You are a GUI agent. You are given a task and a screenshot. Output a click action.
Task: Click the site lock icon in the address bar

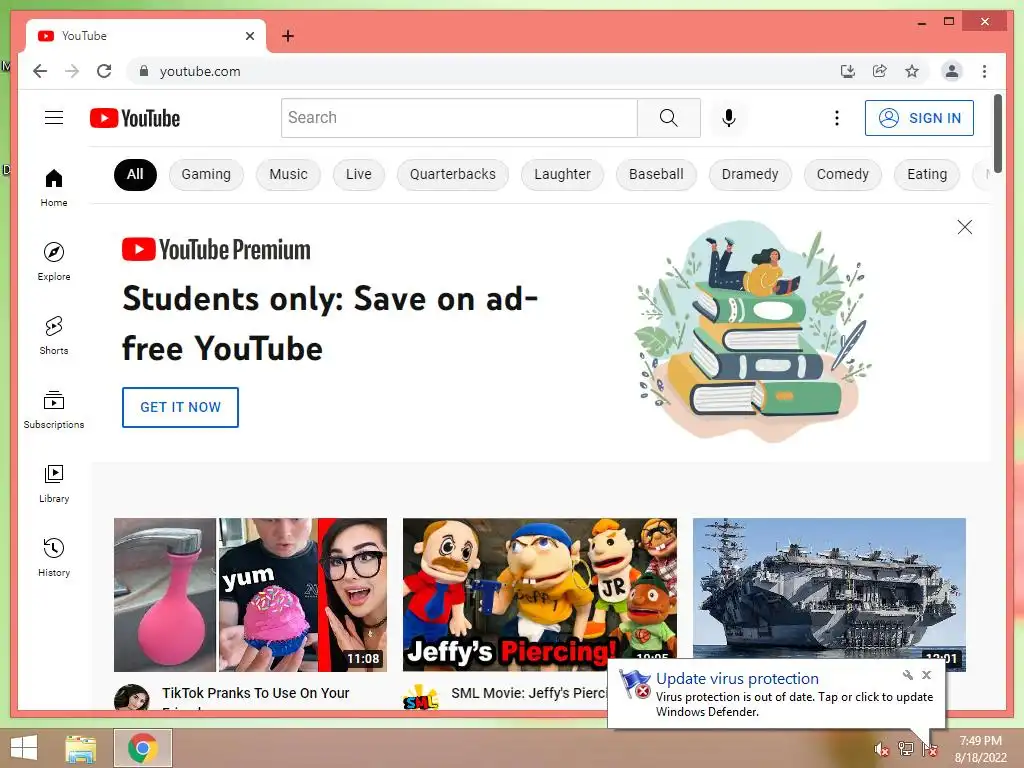click(x=144, y=71)
